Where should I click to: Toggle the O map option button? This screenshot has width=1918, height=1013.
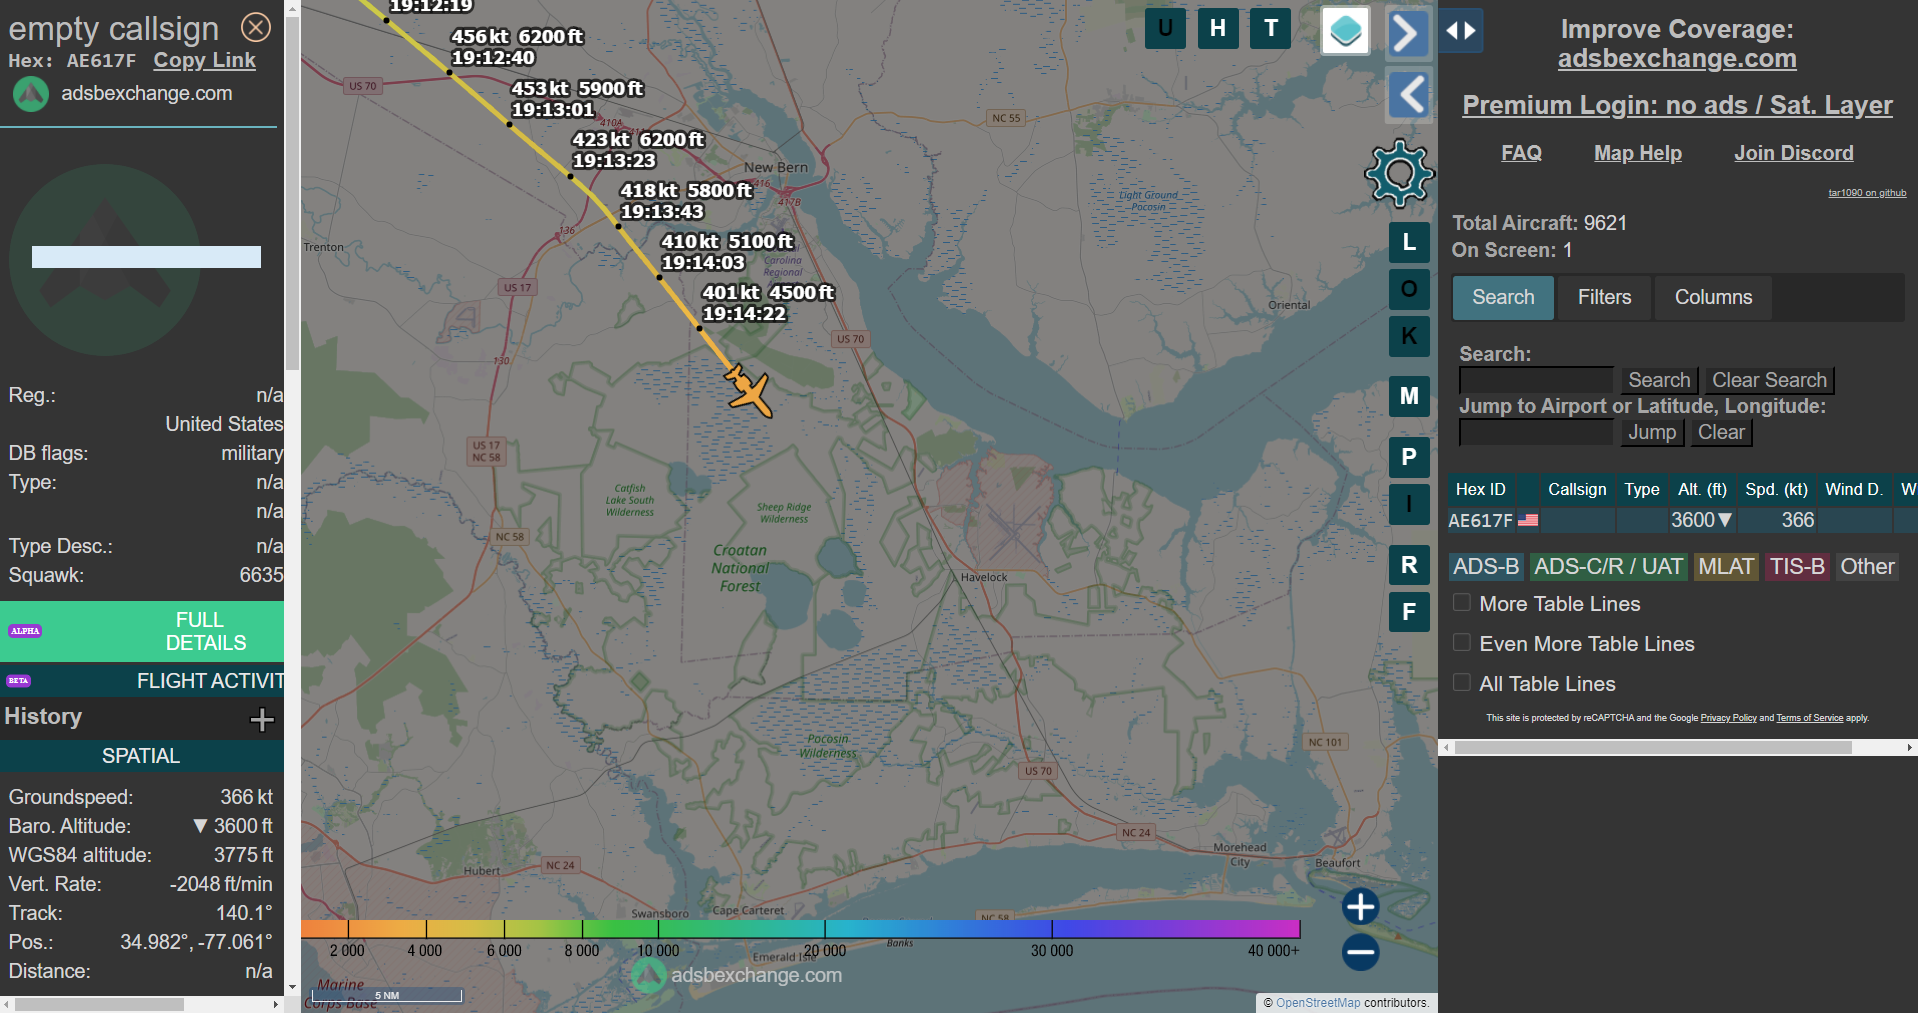point(1409,289)
